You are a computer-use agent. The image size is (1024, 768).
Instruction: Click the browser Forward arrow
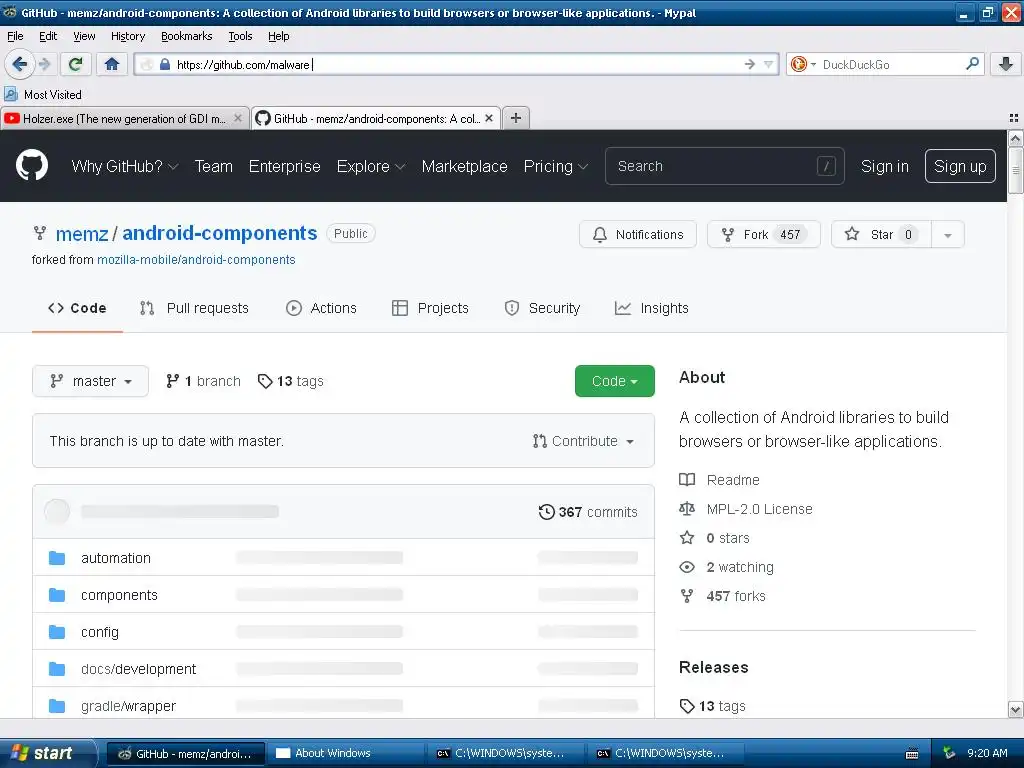(44, 64)
